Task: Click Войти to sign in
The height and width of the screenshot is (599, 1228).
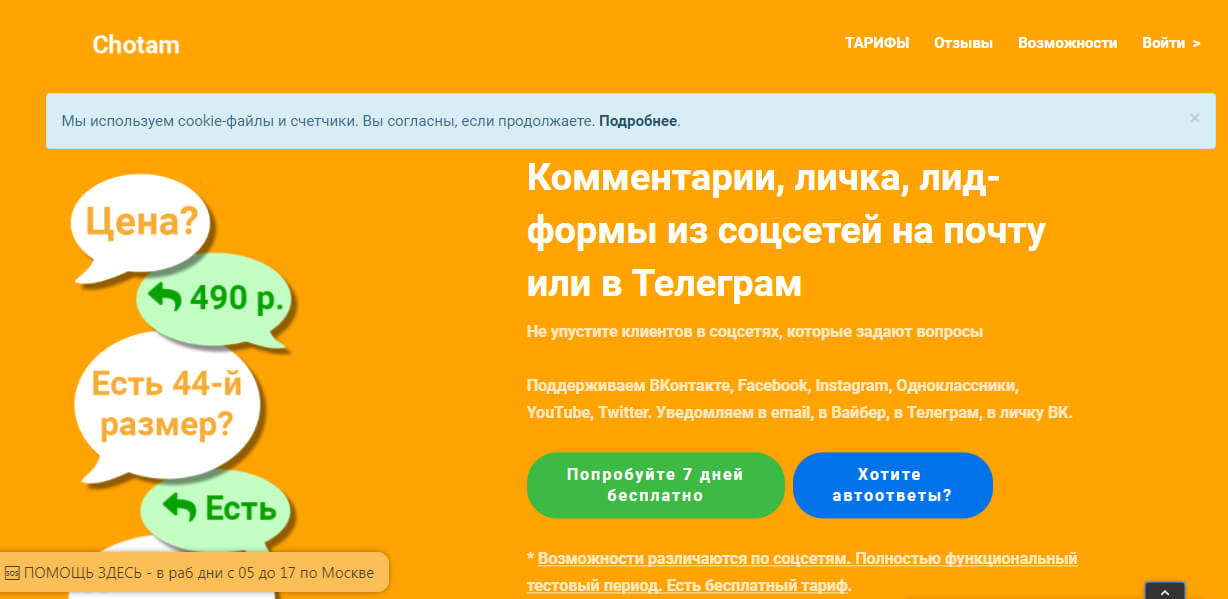Action: tap(1170, 43)
